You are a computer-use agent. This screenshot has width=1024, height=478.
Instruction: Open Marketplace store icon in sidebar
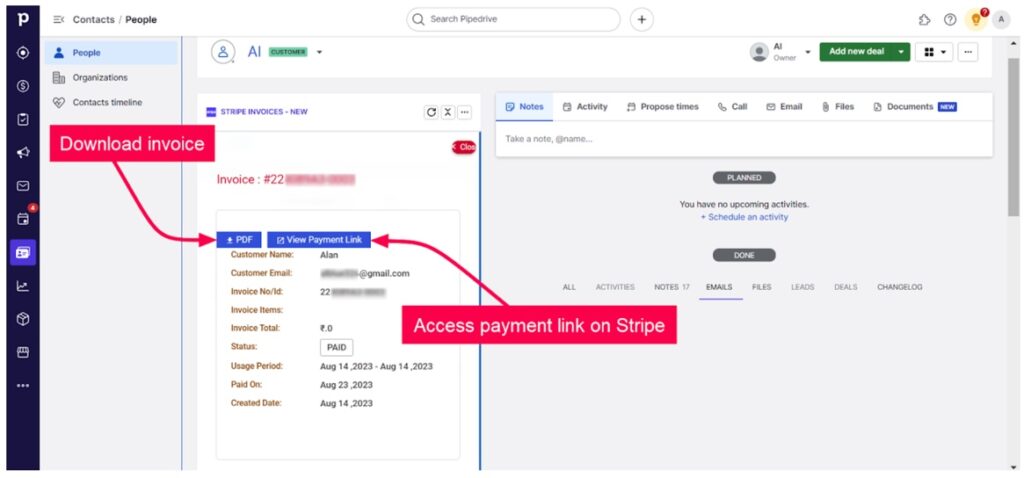[x=23, y=353]
